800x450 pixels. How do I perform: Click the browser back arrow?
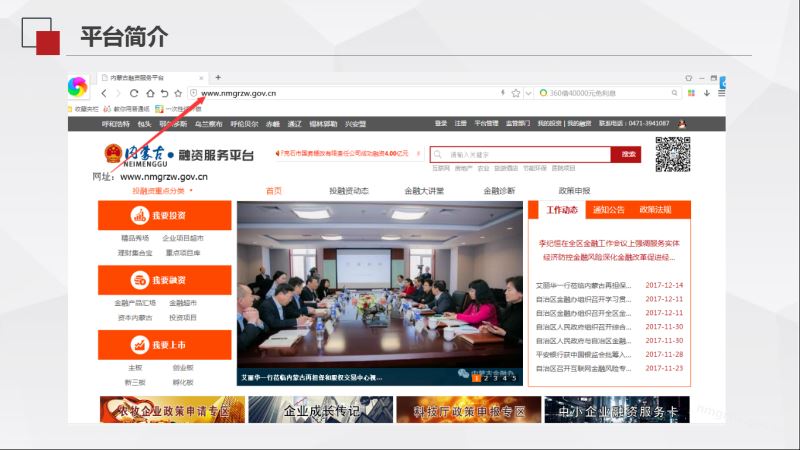[103, 93]
